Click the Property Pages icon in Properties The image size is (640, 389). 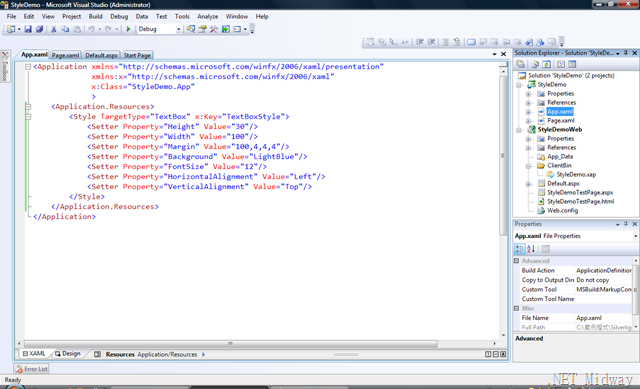(545, 249)
